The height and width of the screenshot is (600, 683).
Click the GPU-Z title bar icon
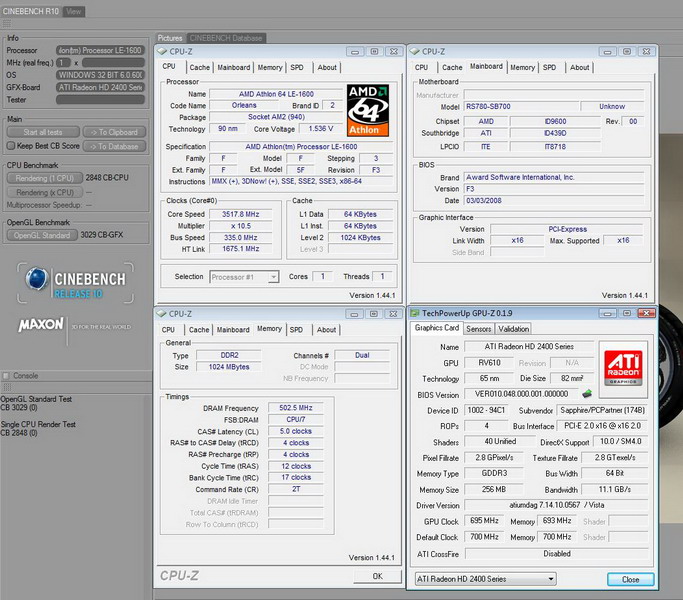[x=415, y=313]
